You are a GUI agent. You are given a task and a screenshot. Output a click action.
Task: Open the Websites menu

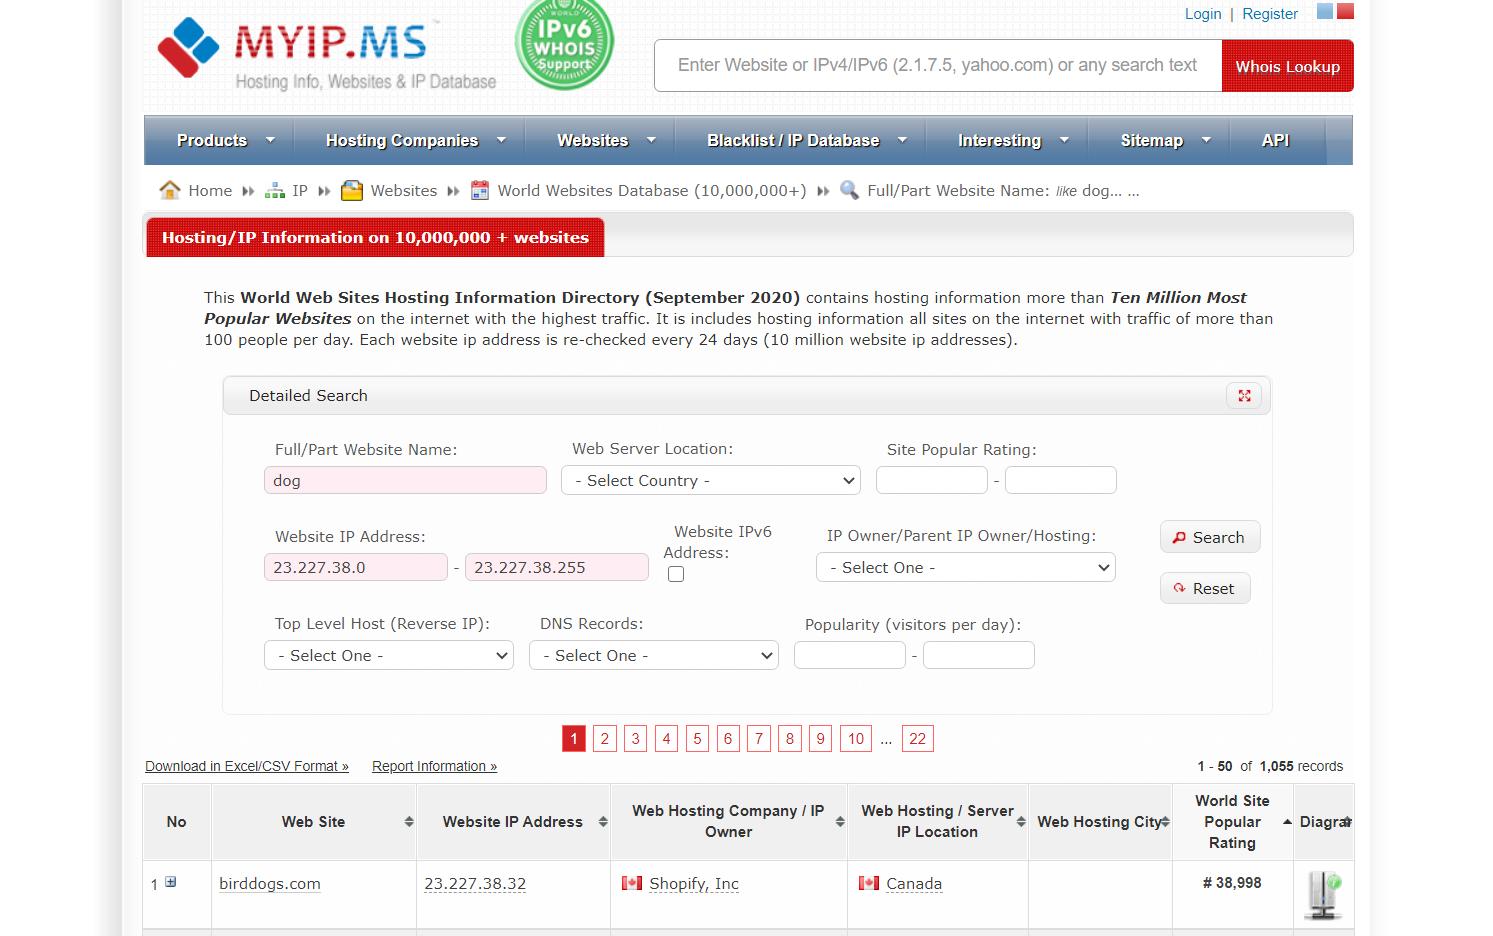click(x=600, y=140)
